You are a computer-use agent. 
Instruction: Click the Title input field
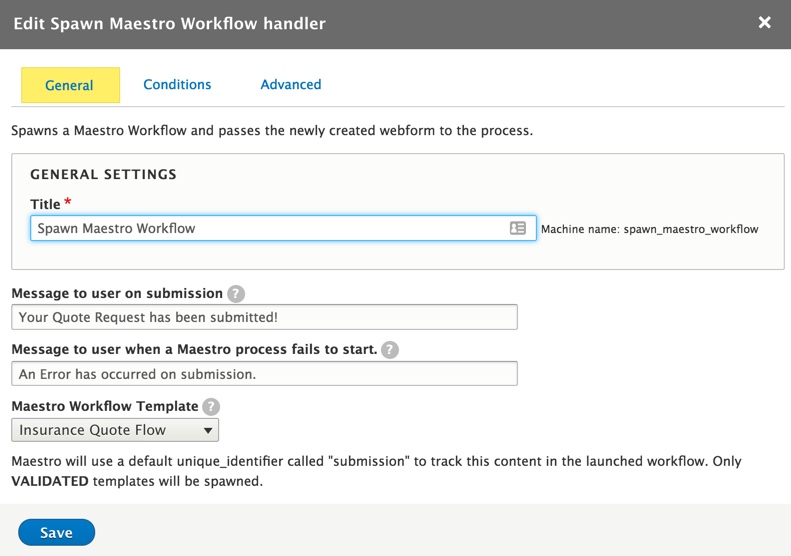283,228
